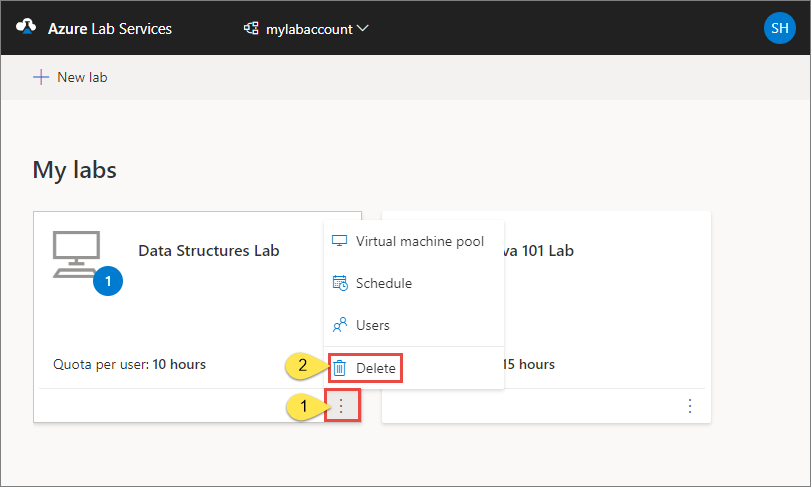The image size is (811, 487).
Task: Open the Java 101 Lab card title
Action: click(x=539, y=251)
